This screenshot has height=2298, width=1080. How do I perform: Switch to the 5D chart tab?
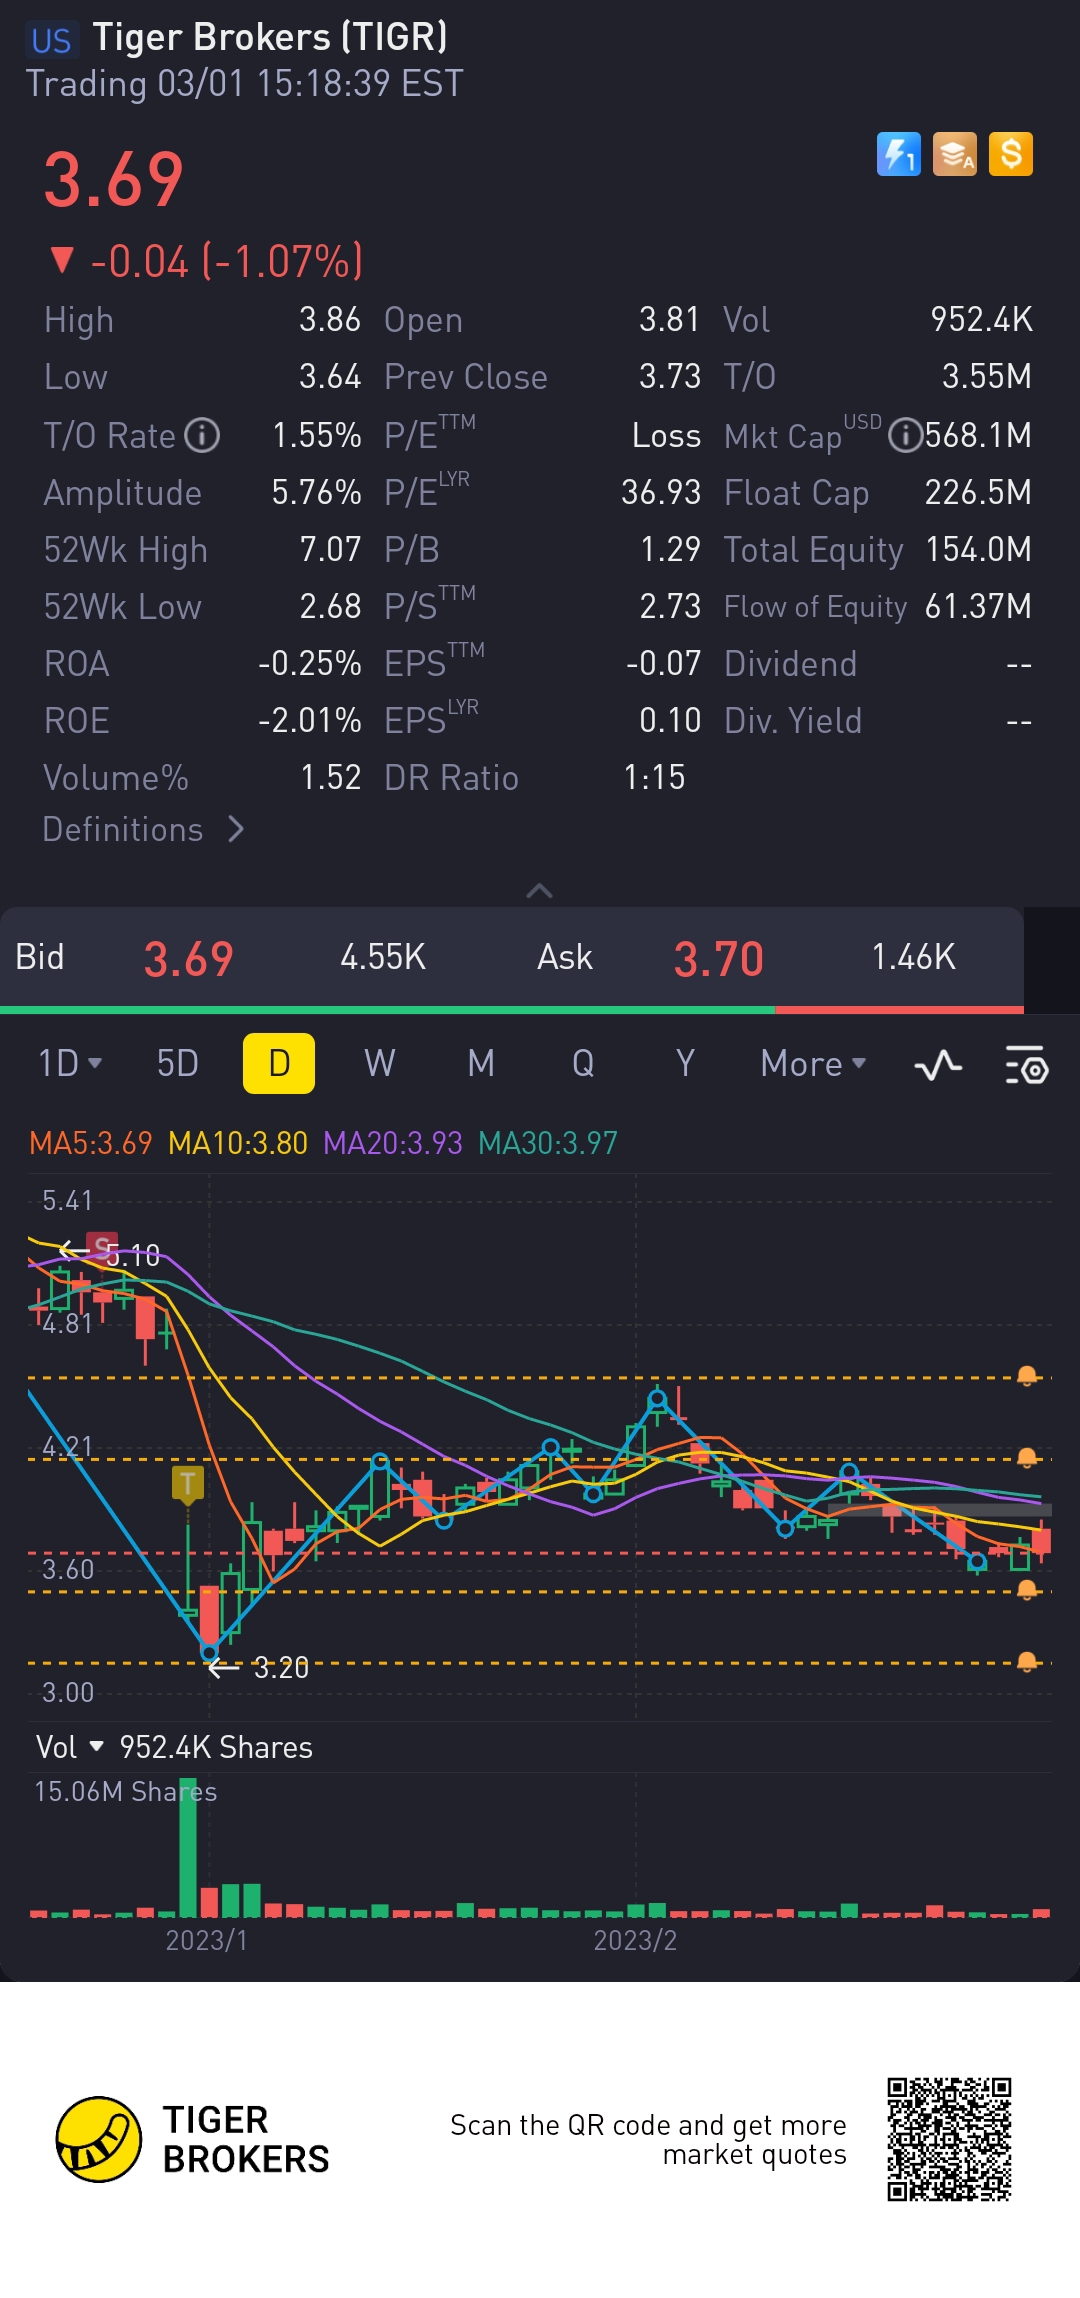coord(177,1063)
